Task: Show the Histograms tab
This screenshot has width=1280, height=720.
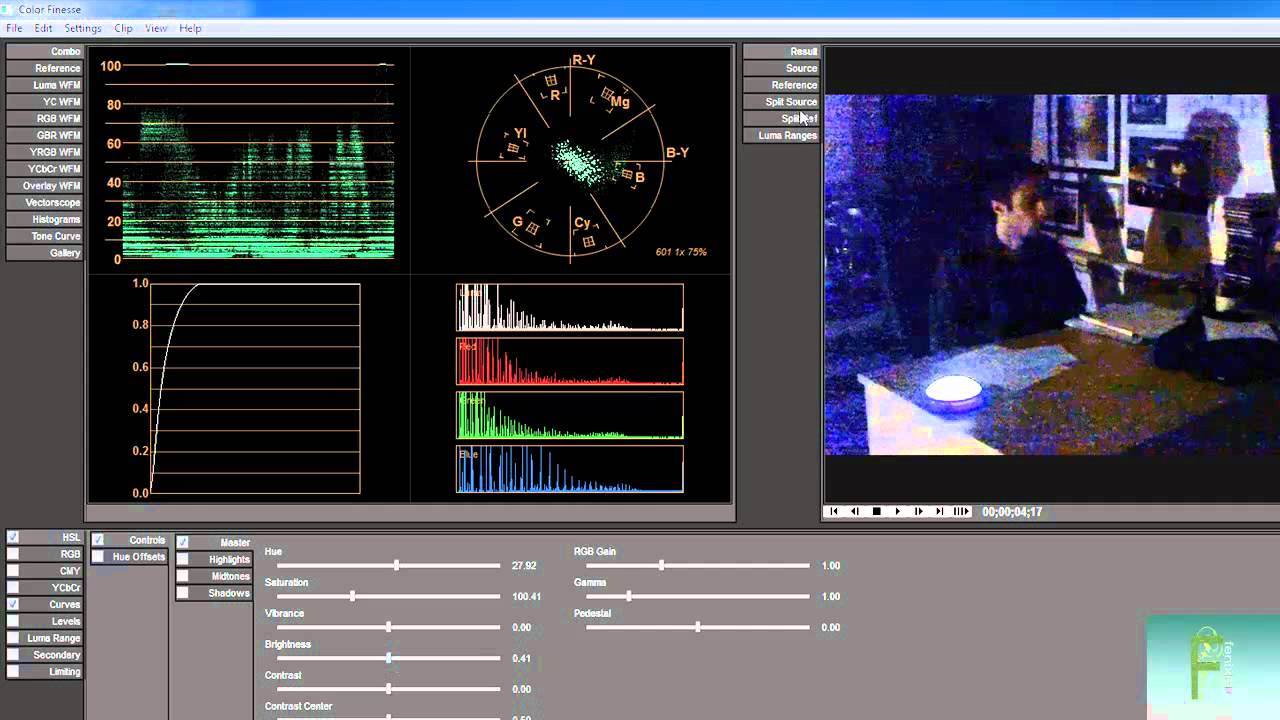Action: click(x=44, y=219)
